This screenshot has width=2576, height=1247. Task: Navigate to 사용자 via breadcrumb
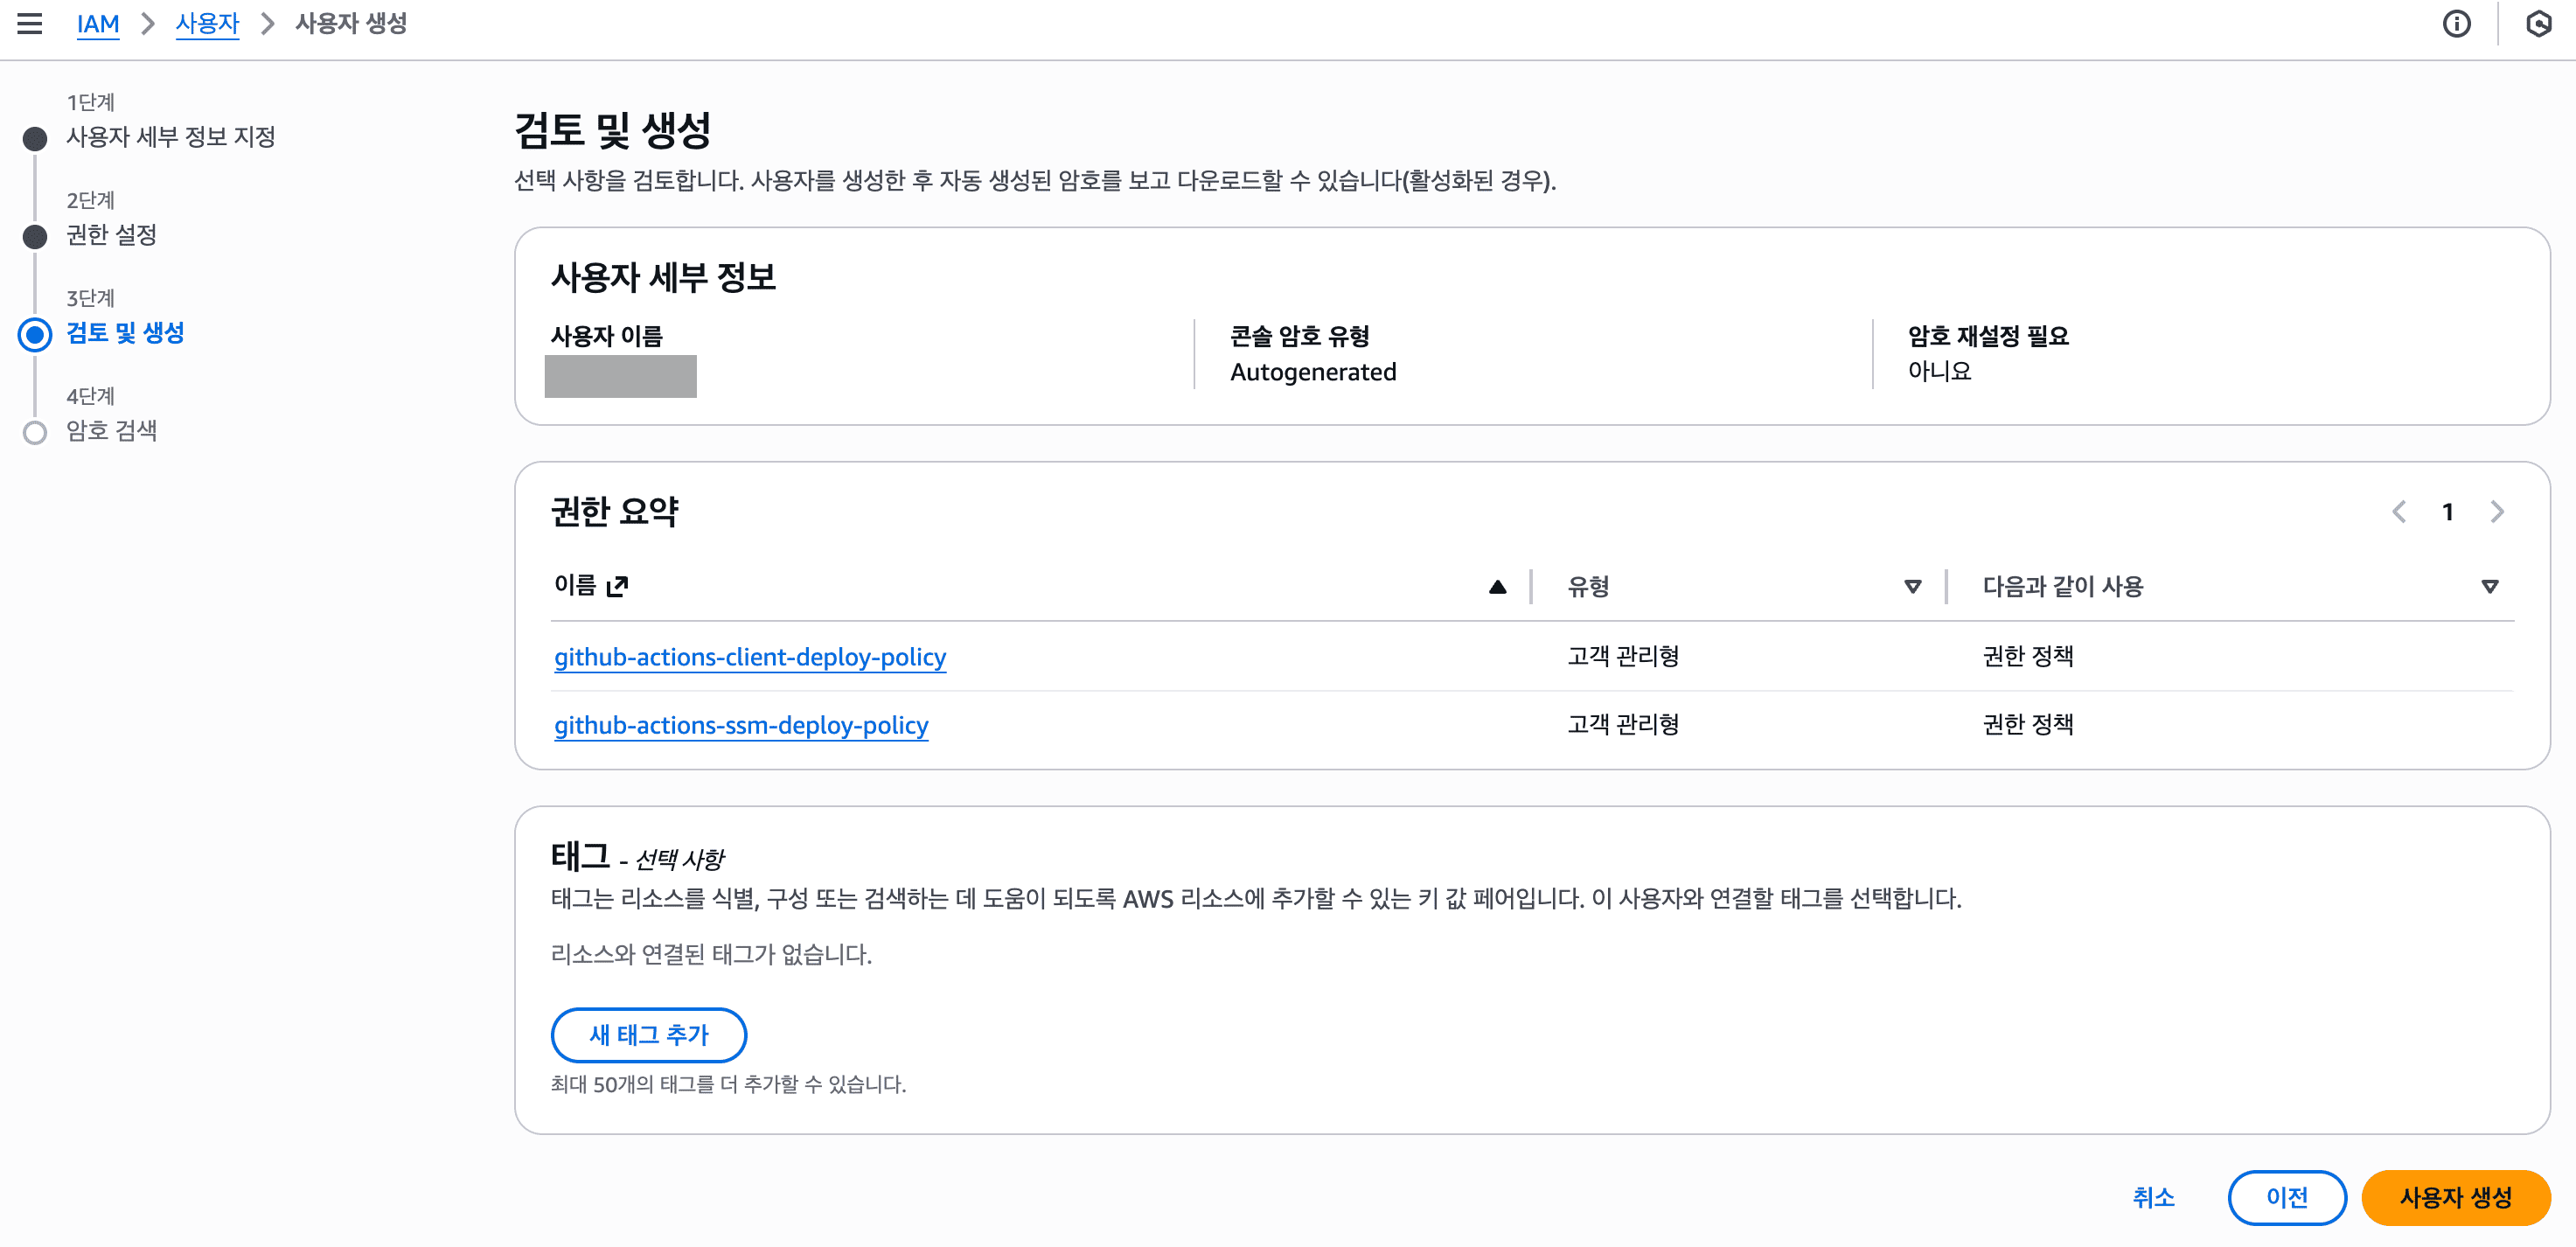(x=207, y=23)
